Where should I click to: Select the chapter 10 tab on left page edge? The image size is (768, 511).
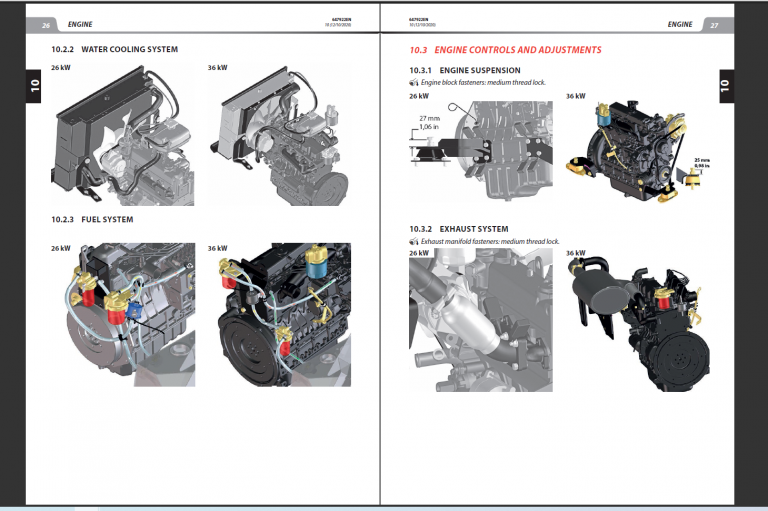pyautogui.click(x=34, y=86)
